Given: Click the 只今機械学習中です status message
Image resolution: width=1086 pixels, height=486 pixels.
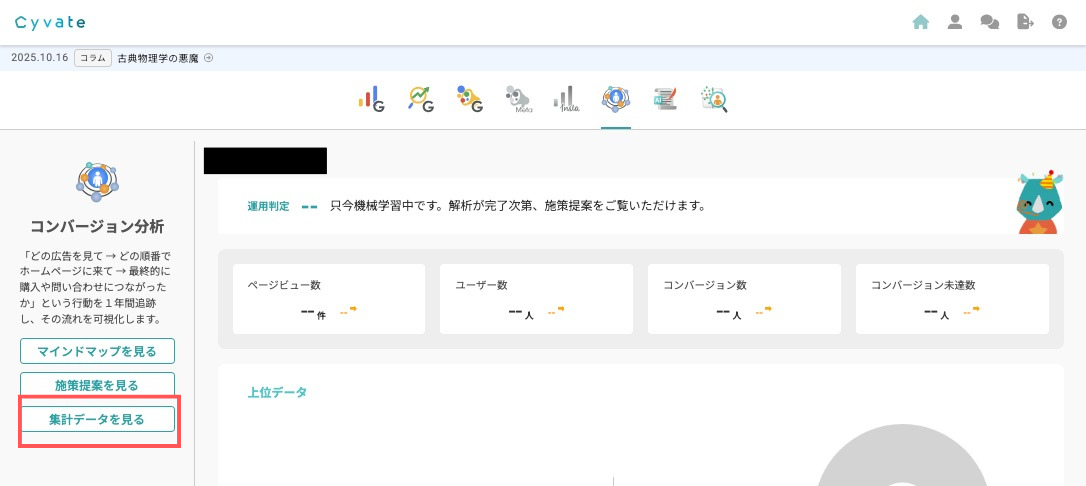Looking at the screenshot, I should click(518, 206).
